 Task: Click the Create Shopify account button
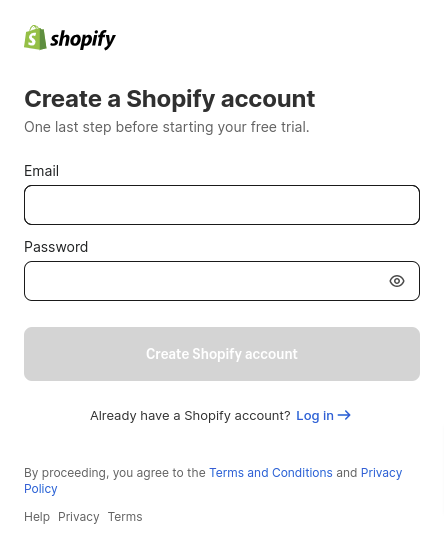(x=222, y=354)
